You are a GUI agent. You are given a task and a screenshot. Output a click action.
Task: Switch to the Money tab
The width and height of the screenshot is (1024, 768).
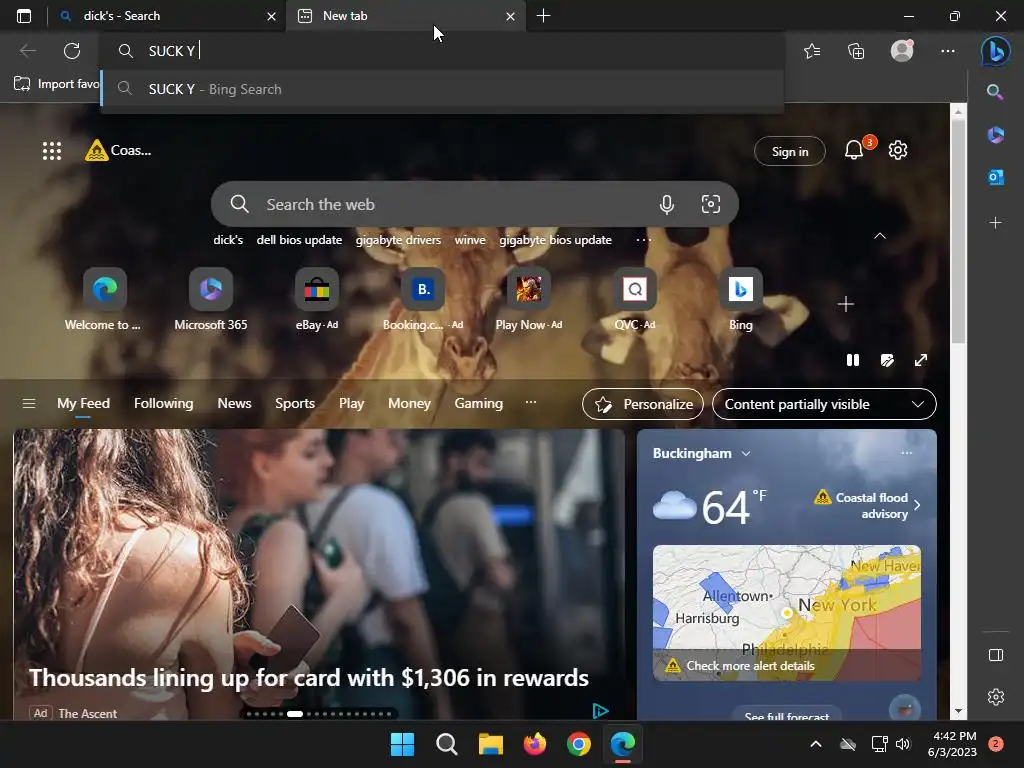tap(409, 404)
